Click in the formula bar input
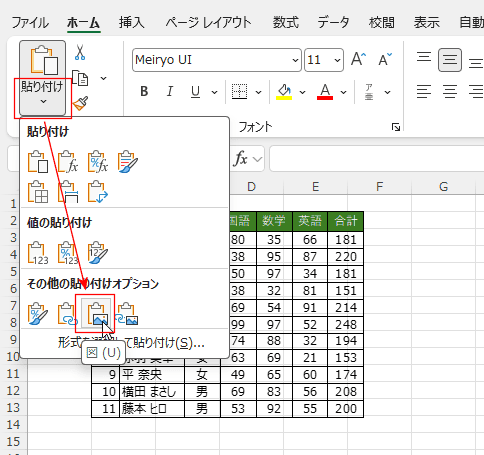 [x=377, y=159]
